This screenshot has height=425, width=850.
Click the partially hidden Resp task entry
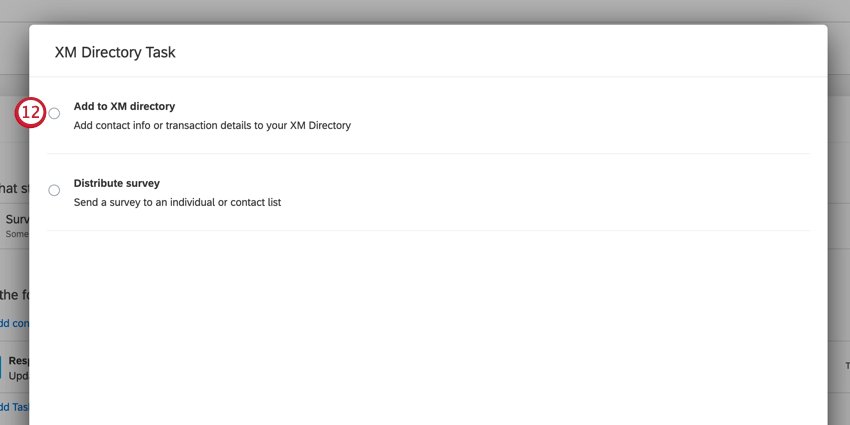coord(18,360)
